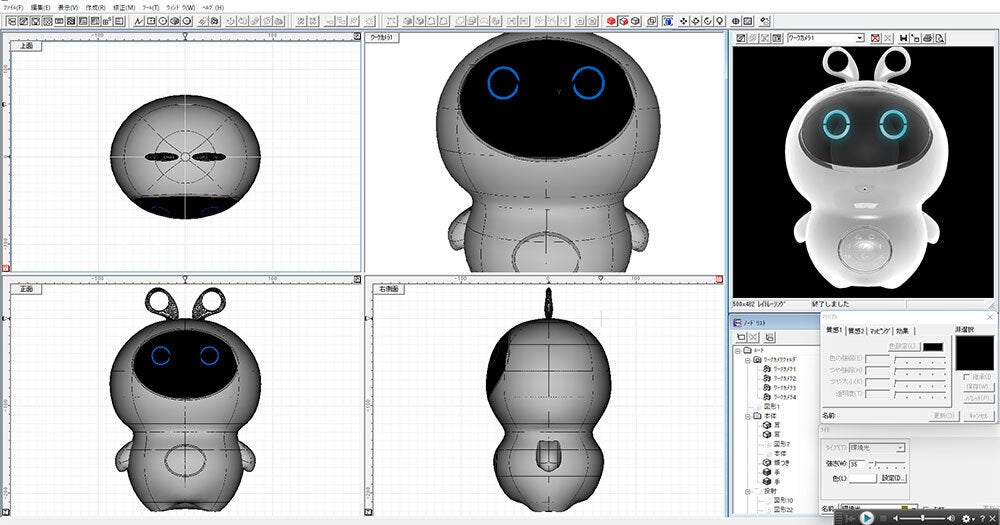Click the player settings gear icon
Image resolution: width=1000 pixels, height=525 pixels.
click(x=966, y=518)
